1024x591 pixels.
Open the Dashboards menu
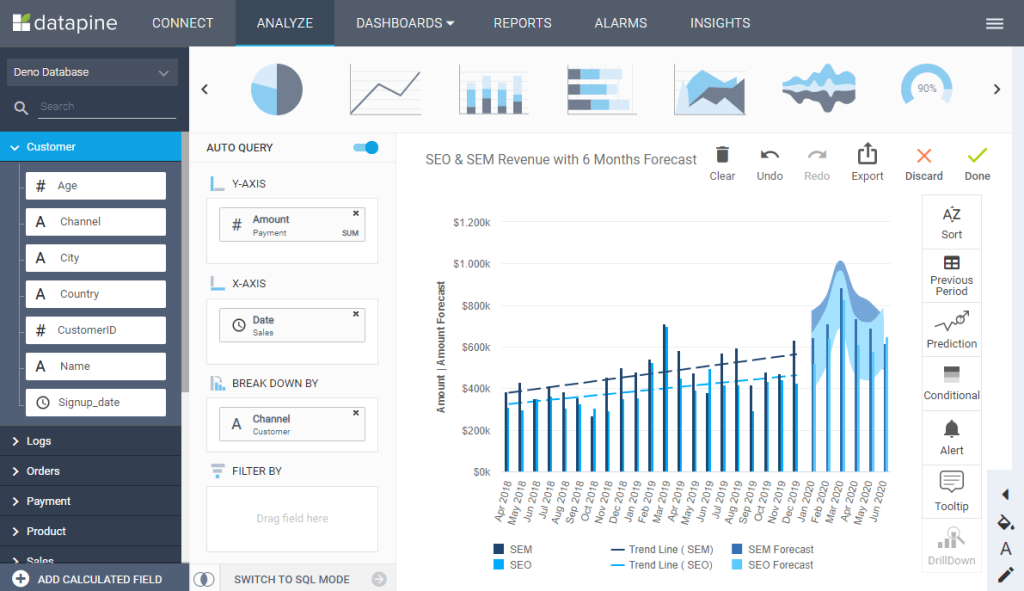pyautogui.click(x=404, y=23)
